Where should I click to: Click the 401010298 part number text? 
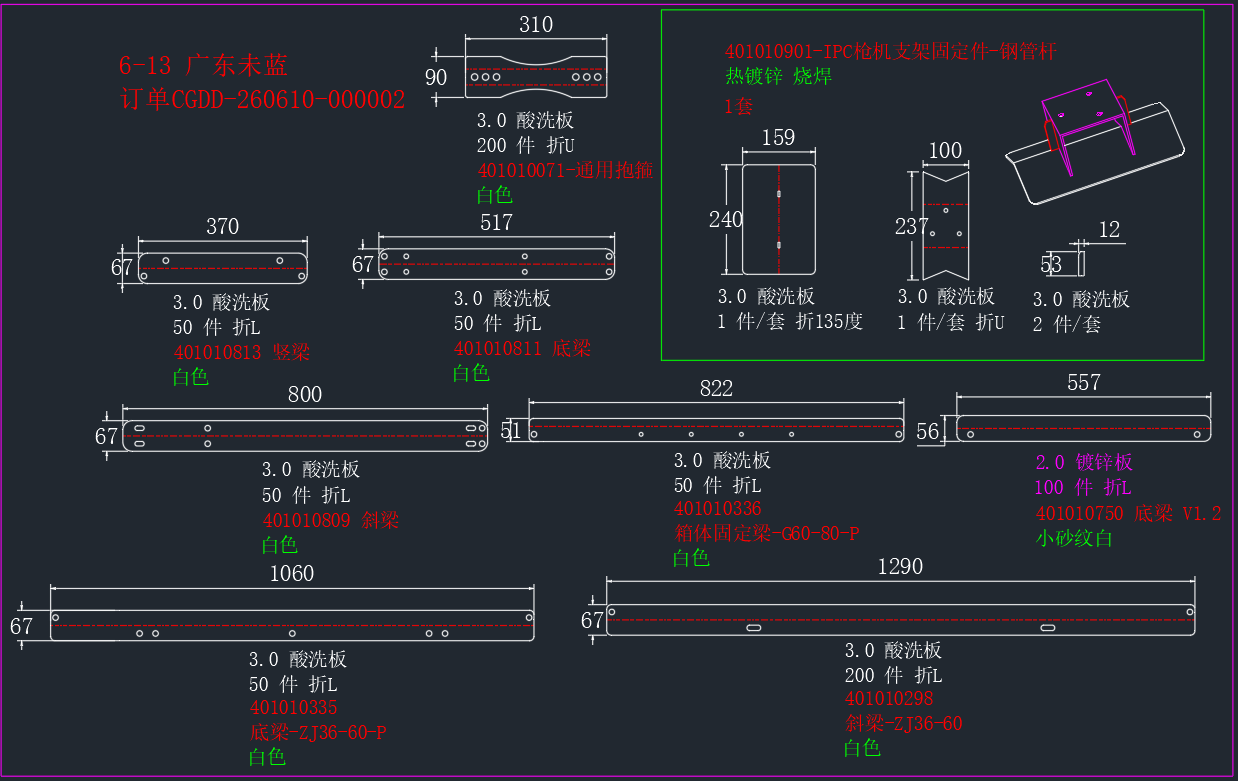click(889, 699)
